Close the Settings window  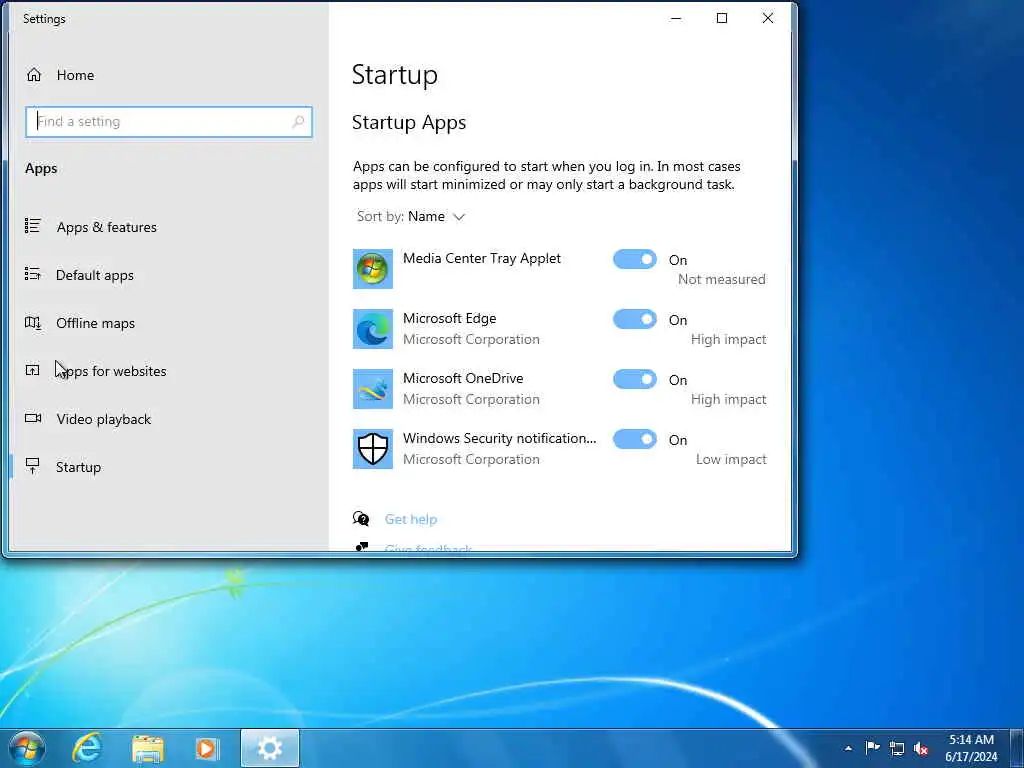(x=768, y=18)
